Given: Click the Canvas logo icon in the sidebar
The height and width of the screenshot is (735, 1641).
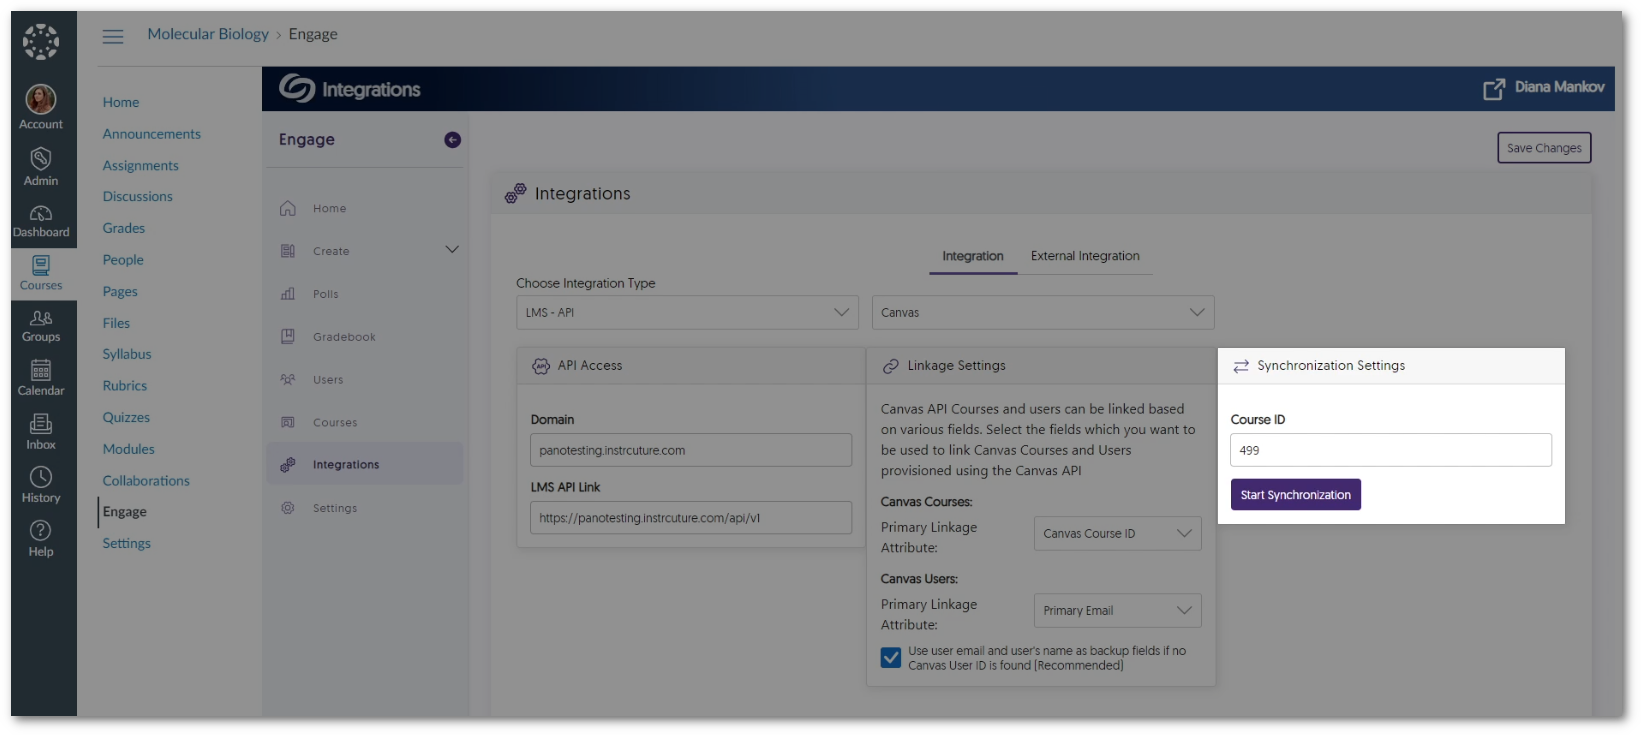Looking at the screenshot, I should pyautogui.click(x=41, y=42).
